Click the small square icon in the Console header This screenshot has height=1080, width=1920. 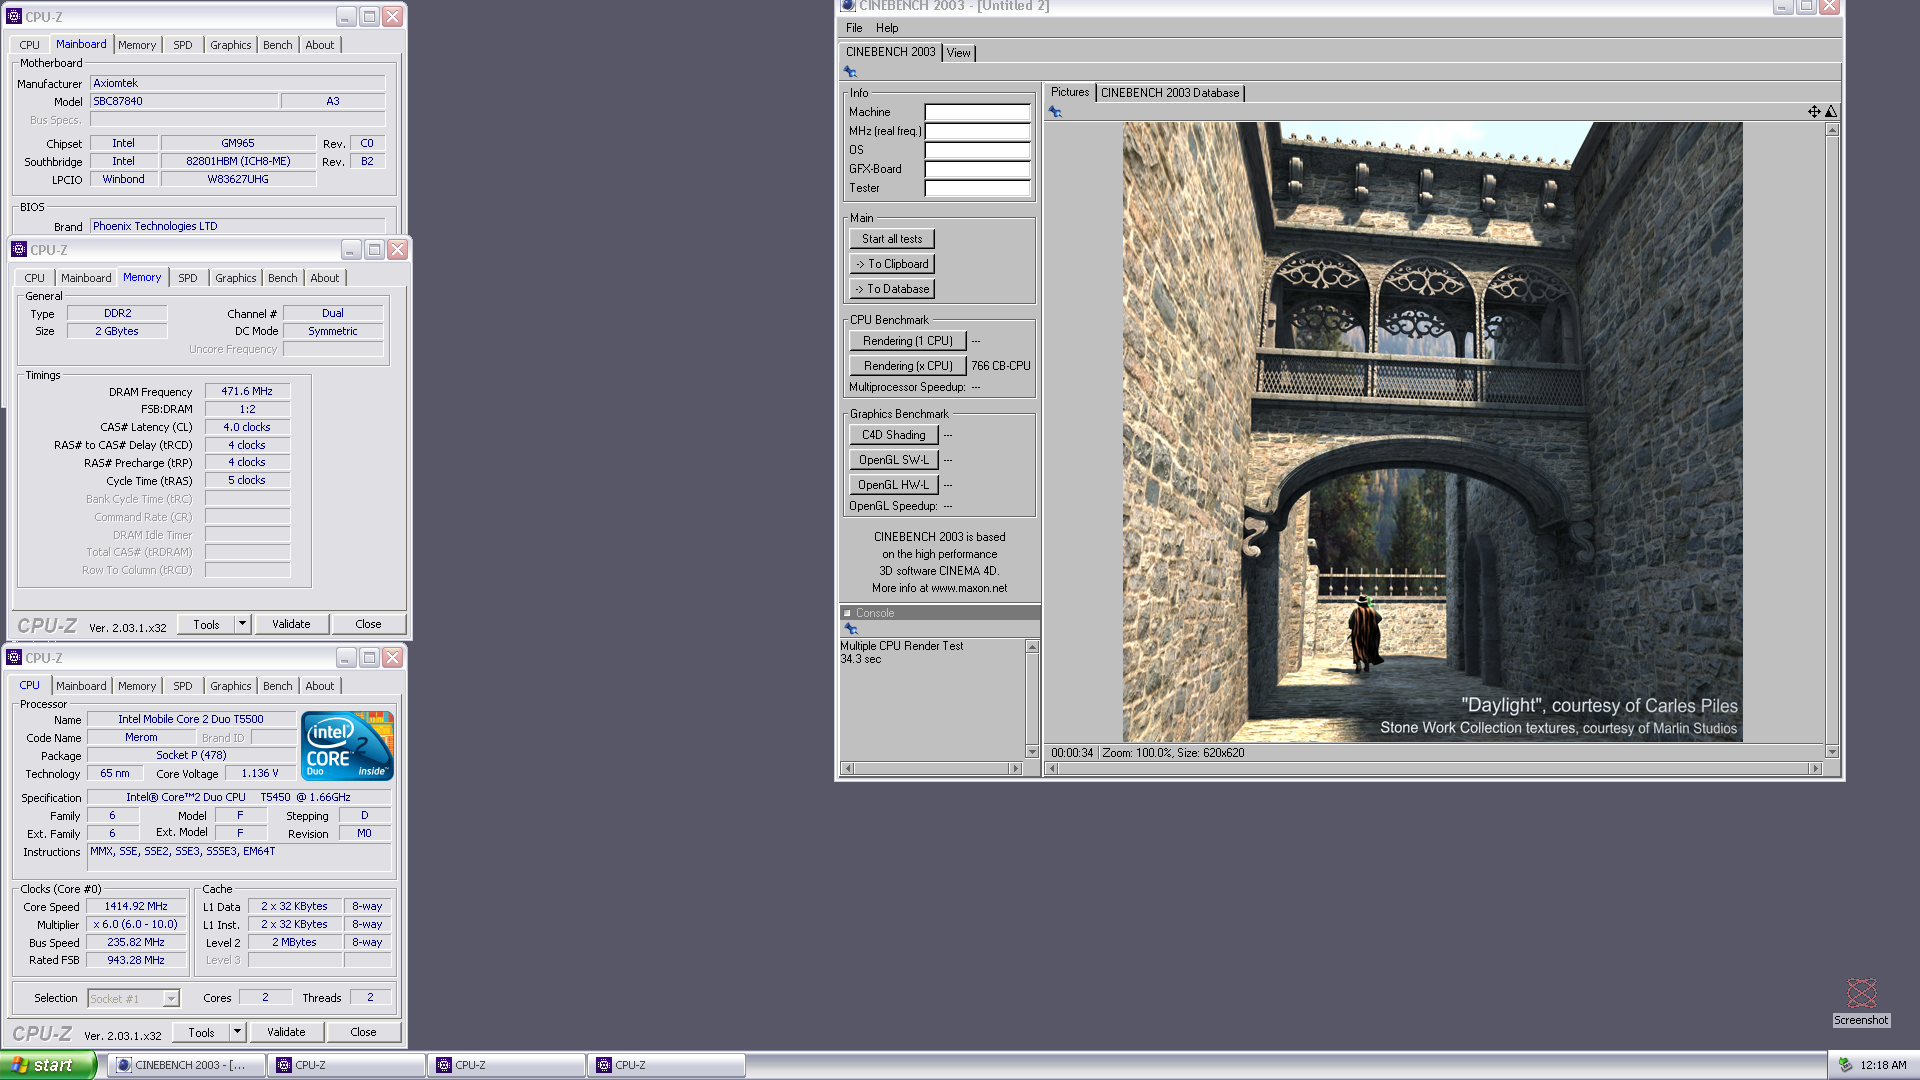tap(847, 613)
